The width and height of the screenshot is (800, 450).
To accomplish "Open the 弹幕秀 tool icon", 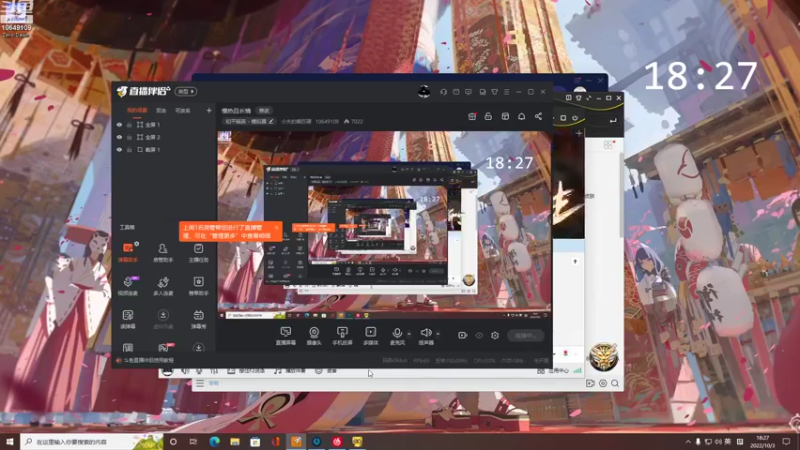I will pos(198,319).
